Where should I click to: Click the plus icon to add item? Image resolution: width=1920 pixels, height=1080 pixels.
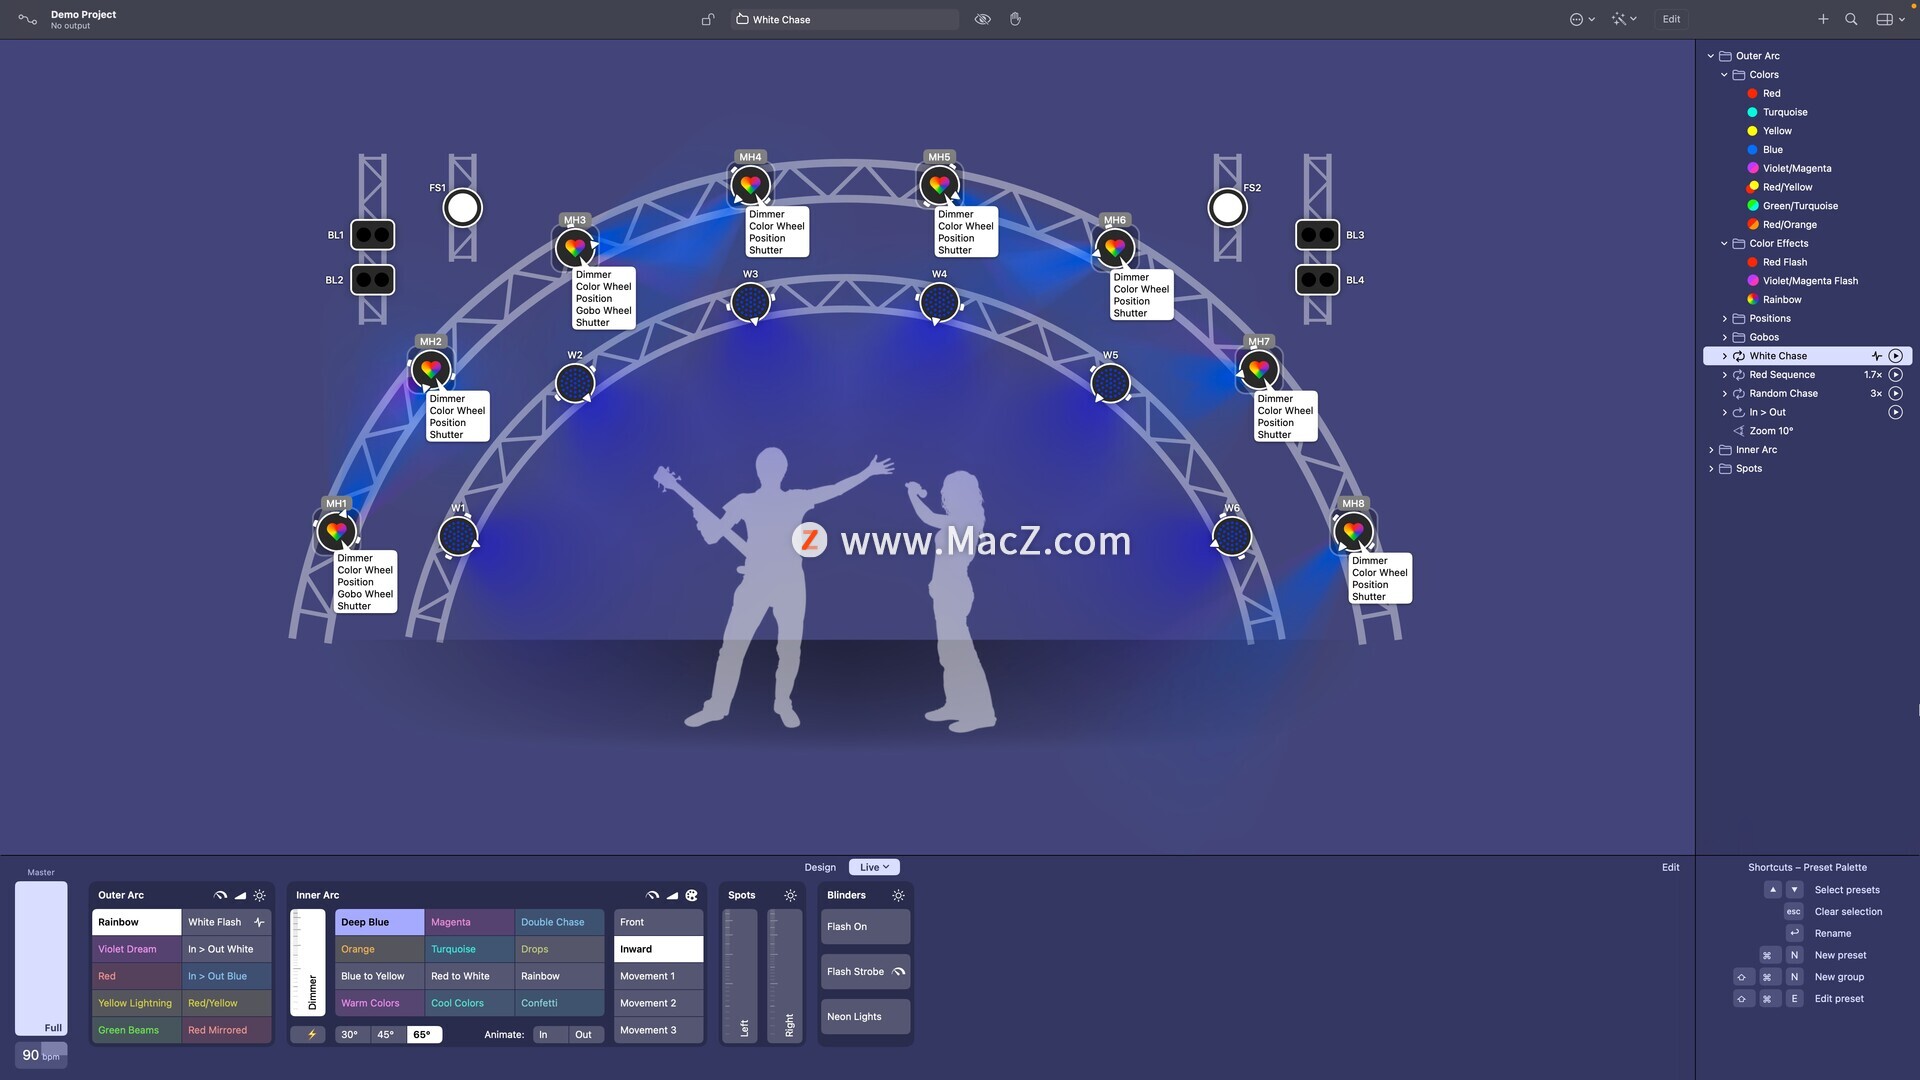click(1823, 19)
